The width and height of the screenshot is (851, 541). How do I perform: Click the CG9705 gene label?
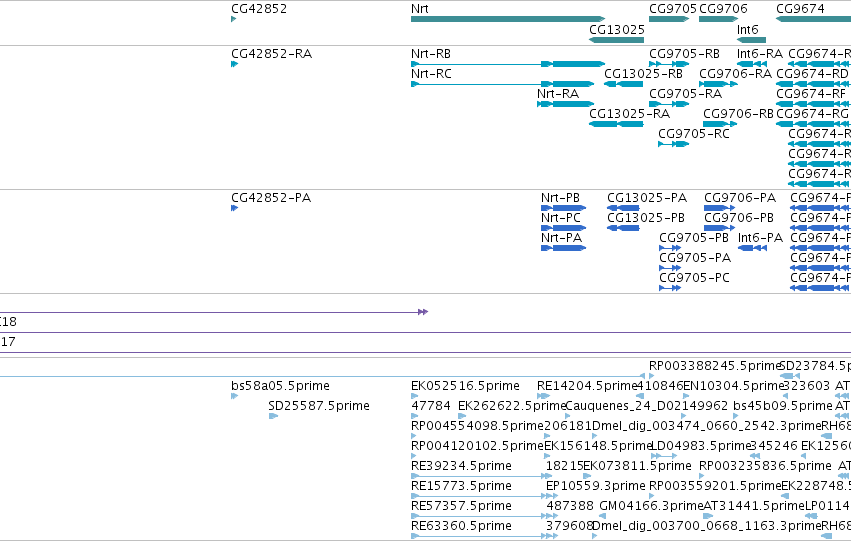click(x=672, y=9)
